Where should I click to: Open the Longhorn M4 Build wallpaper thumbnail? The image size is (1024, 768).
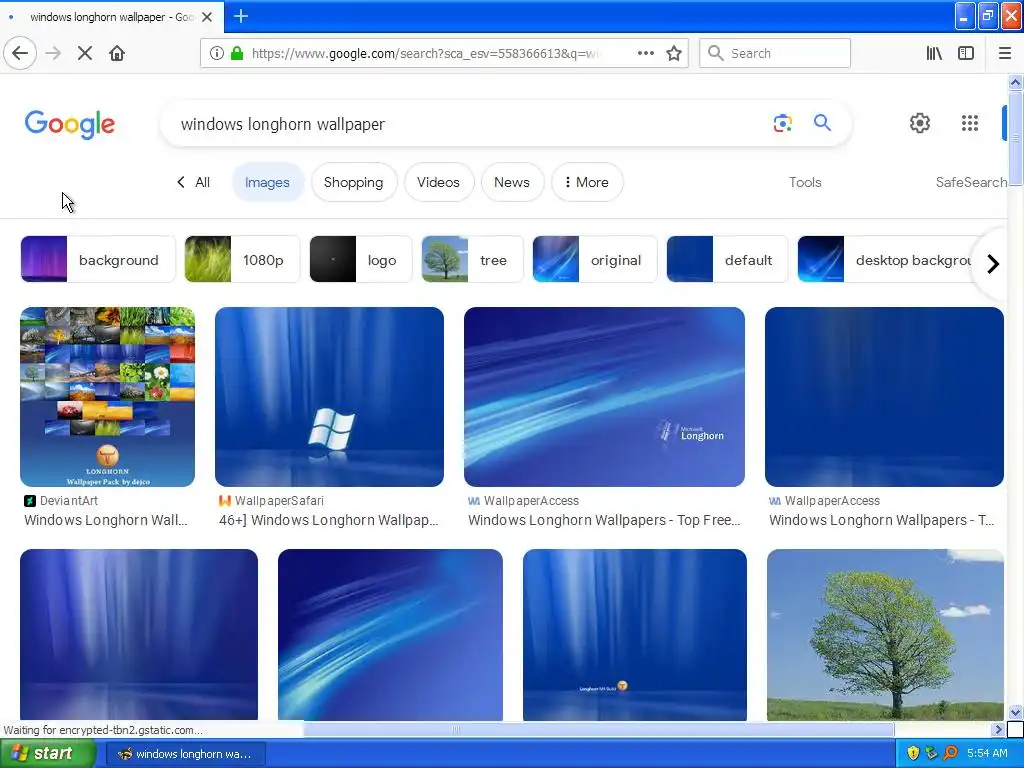tap(635, 634)
